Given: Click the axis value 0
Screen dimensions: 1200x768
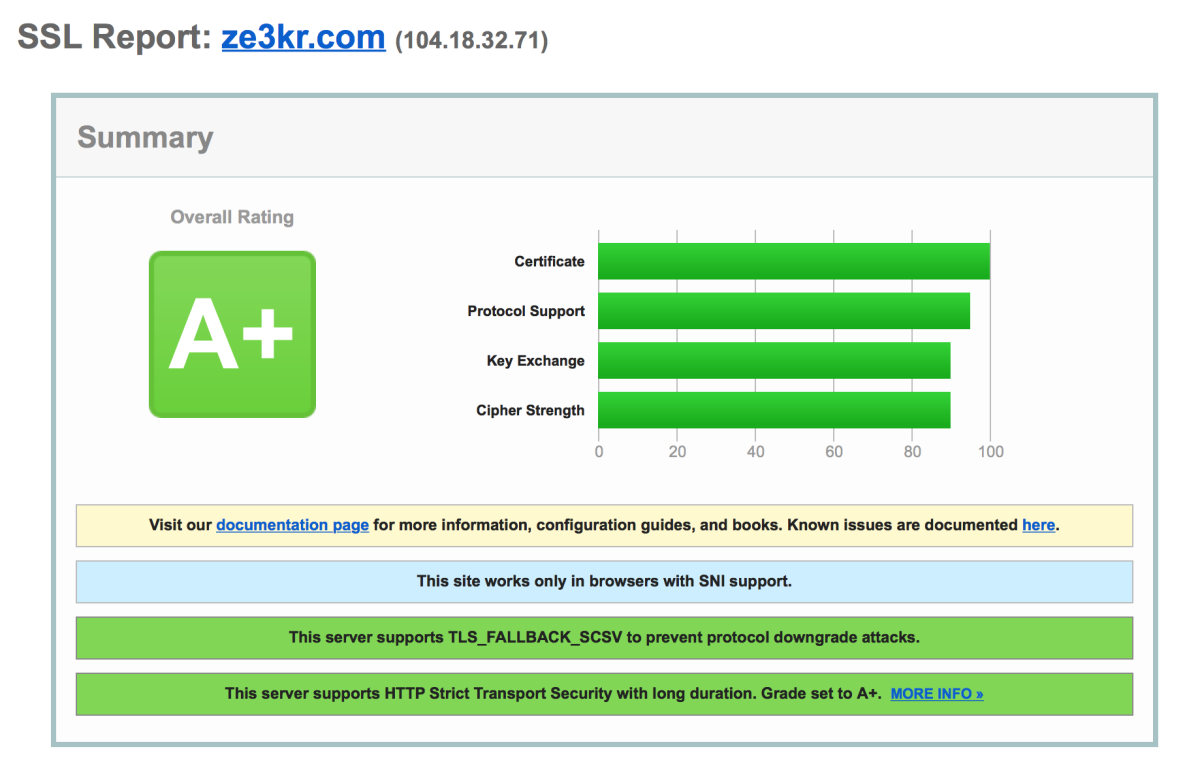Looking at the screenshot, I should click(598, 452).
